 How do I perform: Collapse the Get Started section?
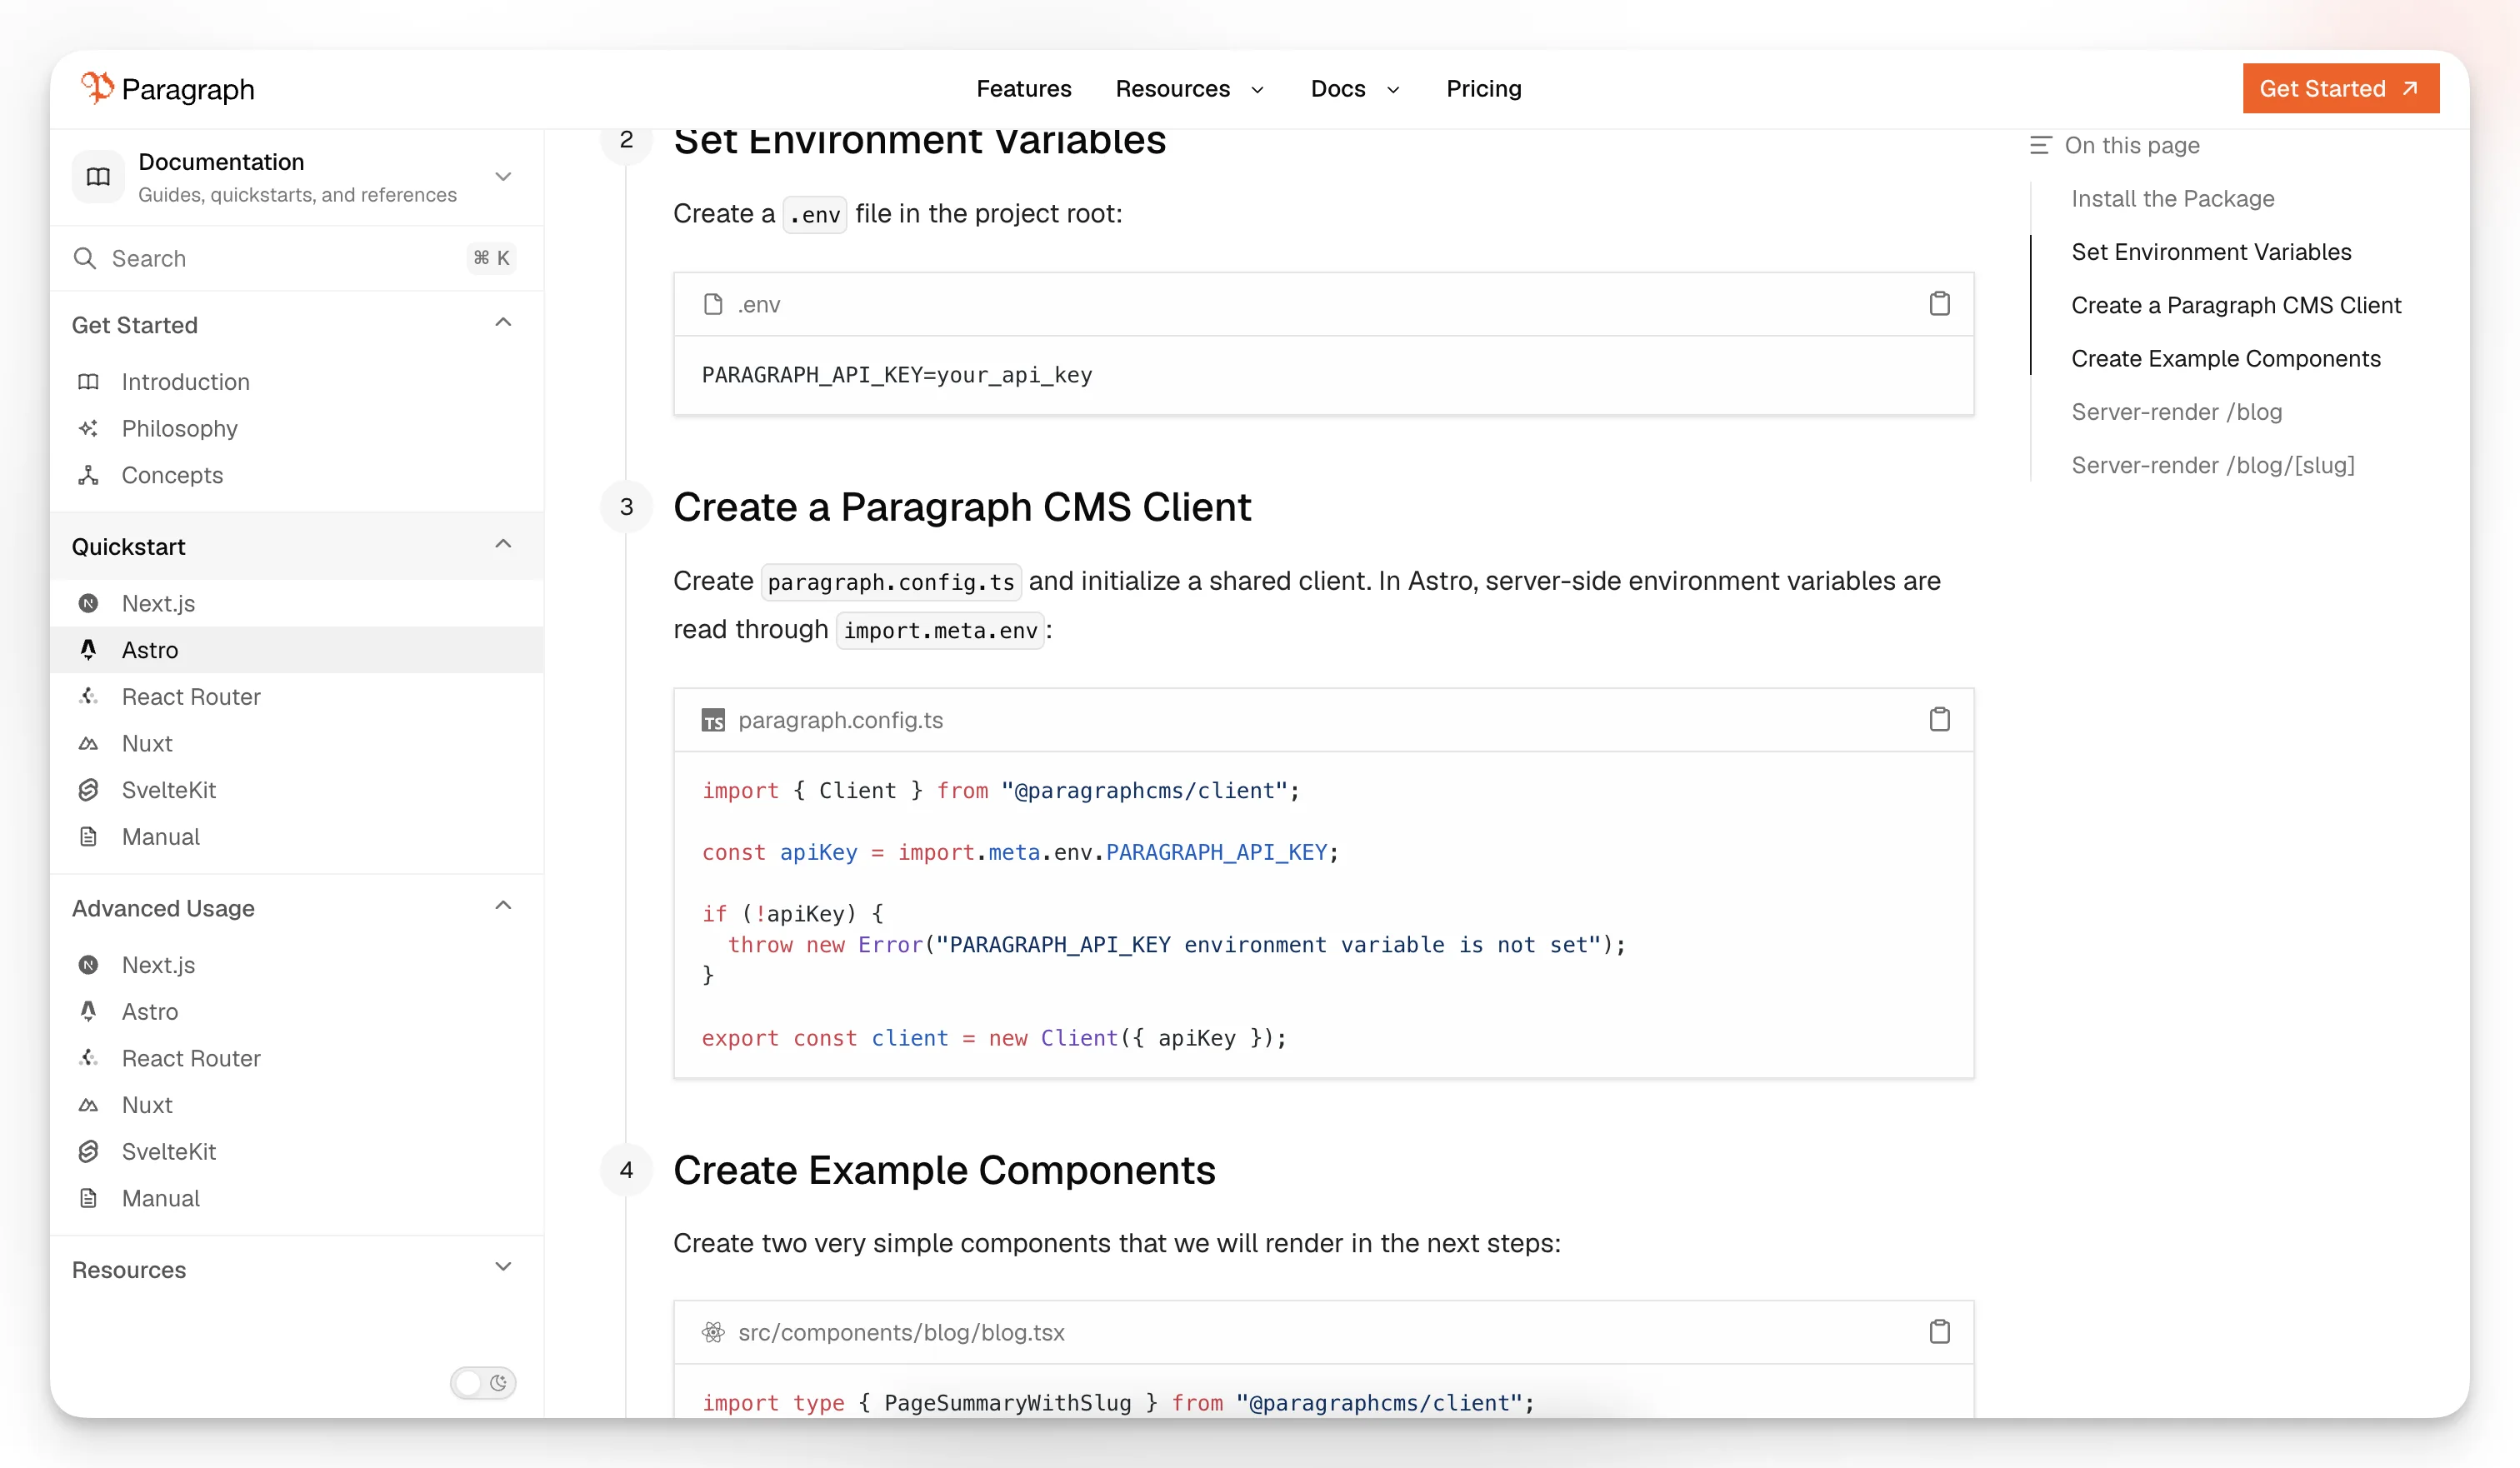pyautogui.click(x=503, y=322)
